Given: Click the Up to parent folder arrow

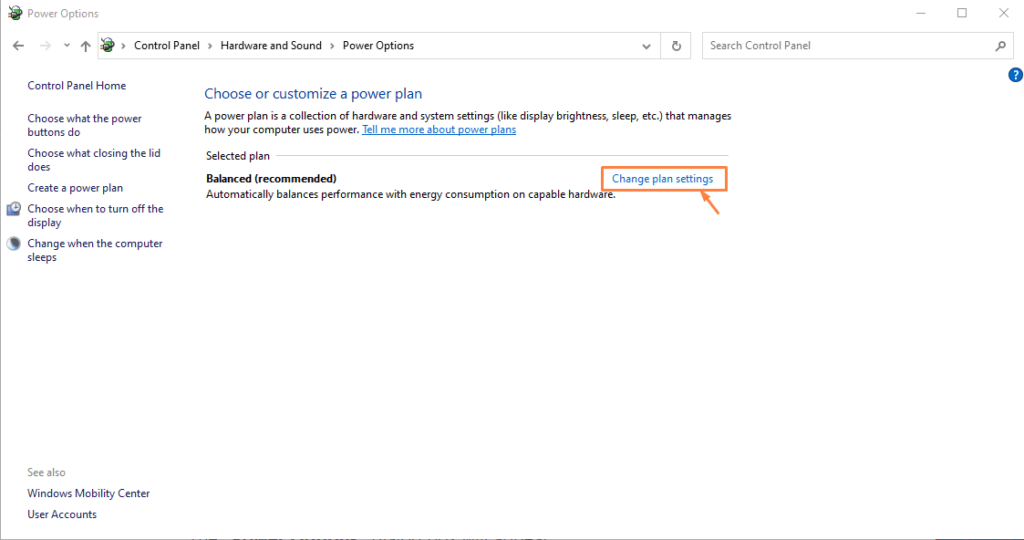Looking at the screenshot, I should (x=86, y=46).
